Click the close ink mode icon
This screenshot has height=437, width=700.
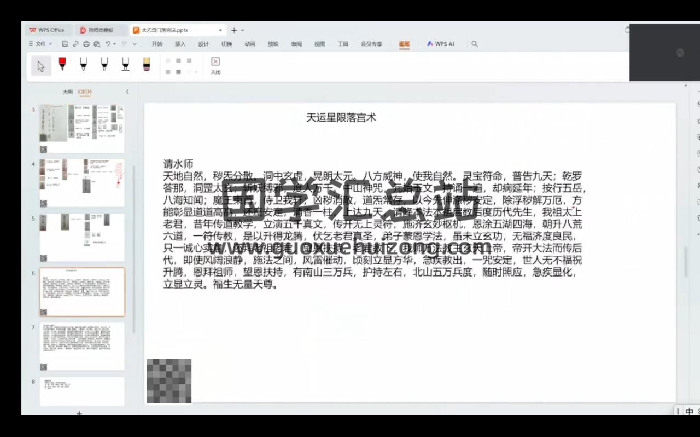pyautogui.click(x=215, y=64)
